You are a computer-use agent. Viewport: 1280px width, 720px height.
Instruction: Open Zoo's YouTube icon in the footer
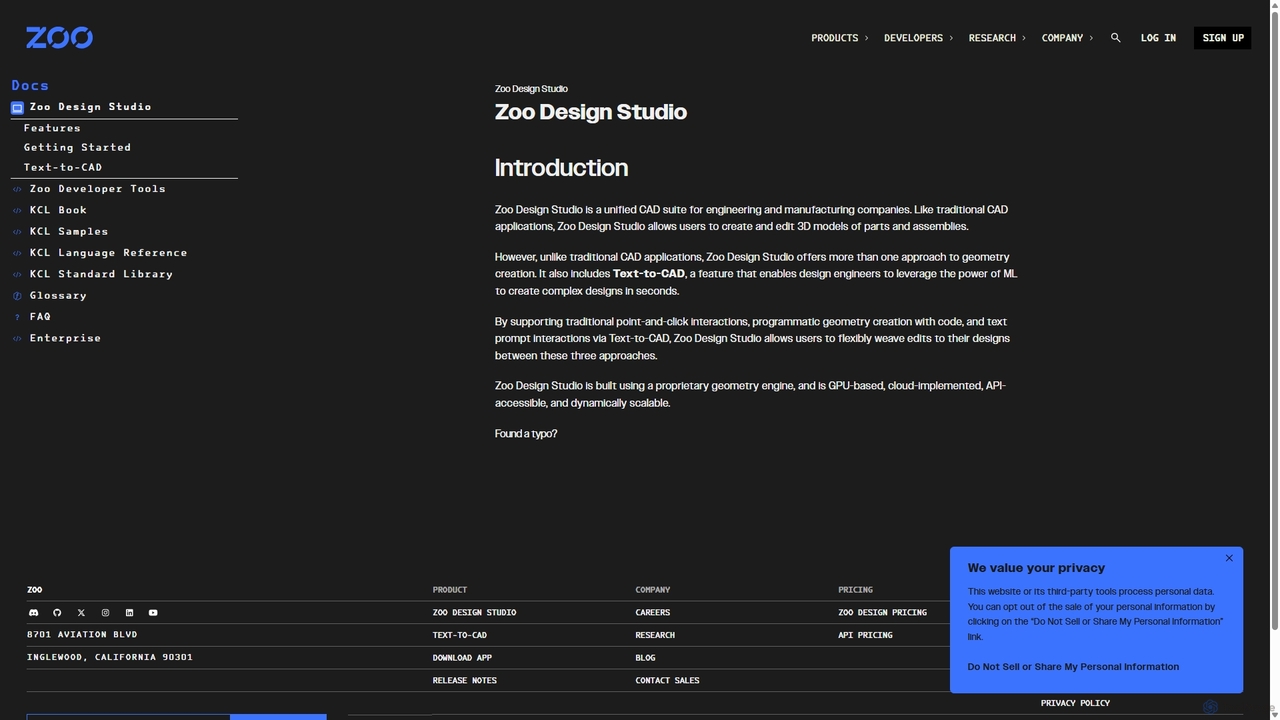(x=153, y=612)
